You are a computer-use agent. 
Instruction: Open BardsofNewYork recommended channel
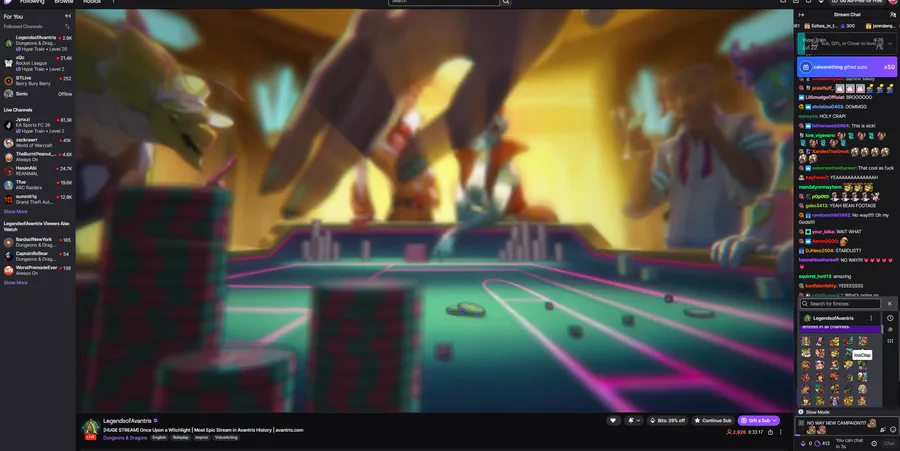pyautogui.click(x=37, y=242)
